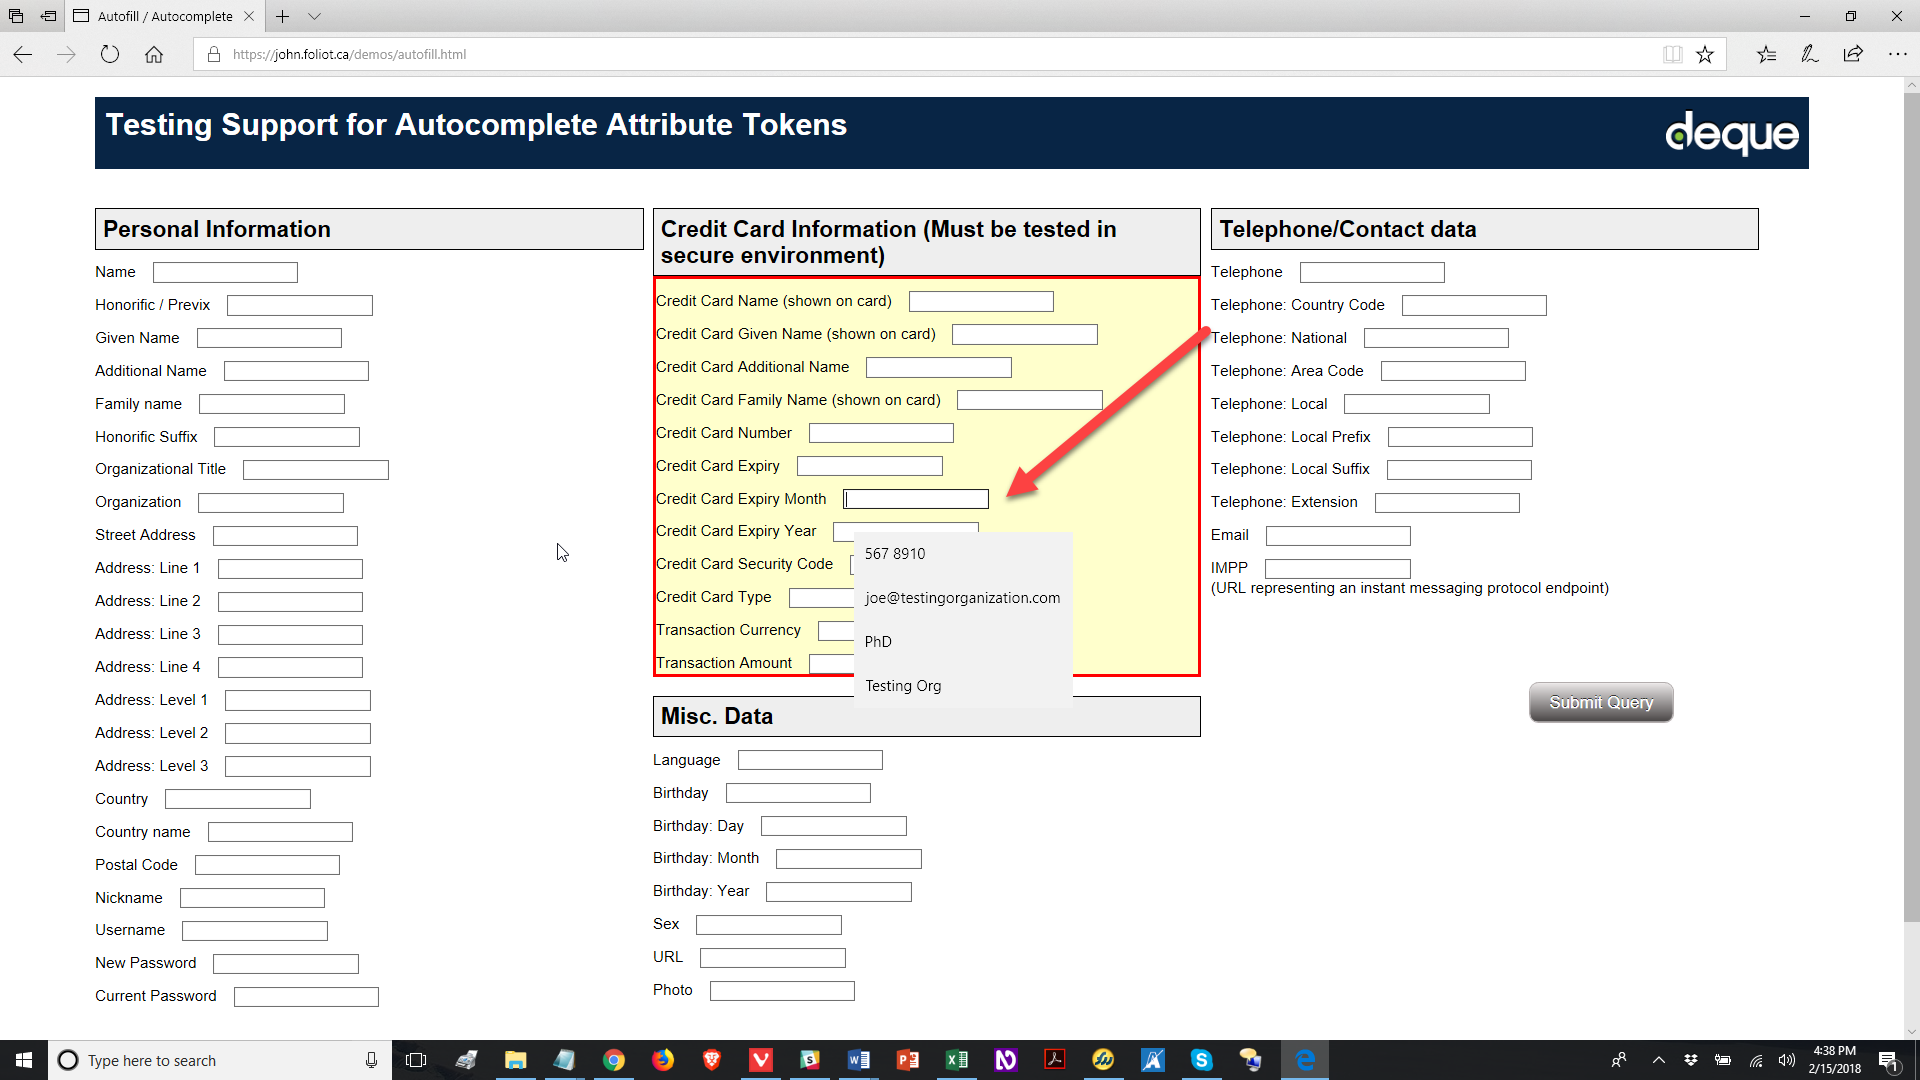Open a new tab with plus button
The width and height of the screenshot is (1920, 1080).
point(283,16)
